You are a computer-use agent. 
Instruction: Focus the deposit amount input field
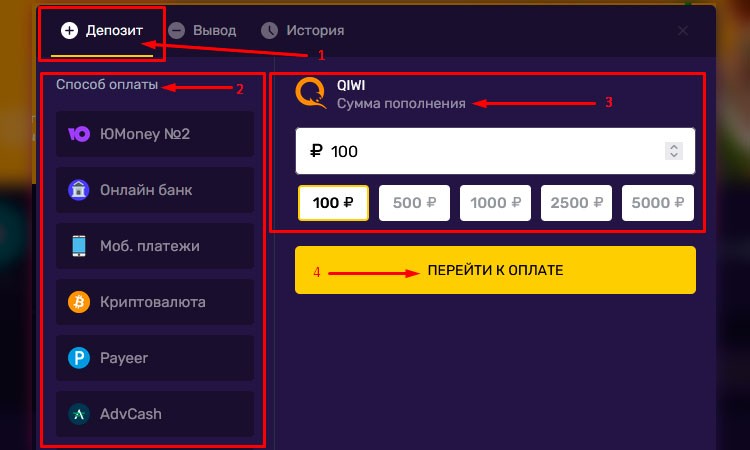(495, 151)
